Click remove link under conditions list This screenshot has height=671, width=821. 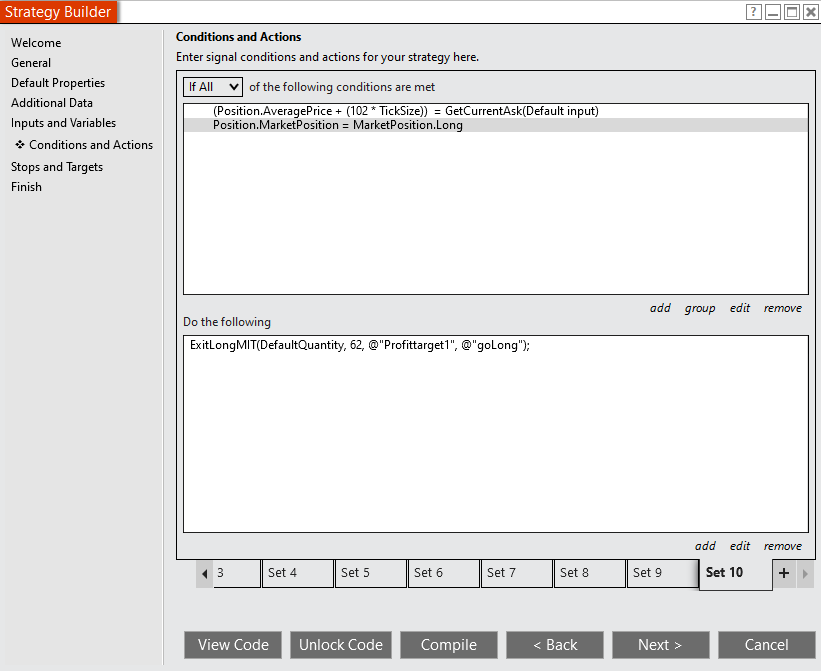tap(783, 308)
